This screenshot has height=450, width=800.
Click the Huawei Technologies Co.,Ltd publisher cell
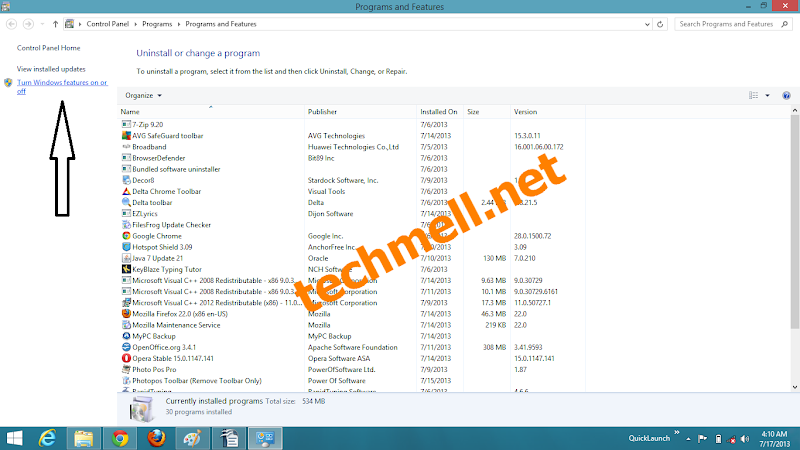click(353, 147)
